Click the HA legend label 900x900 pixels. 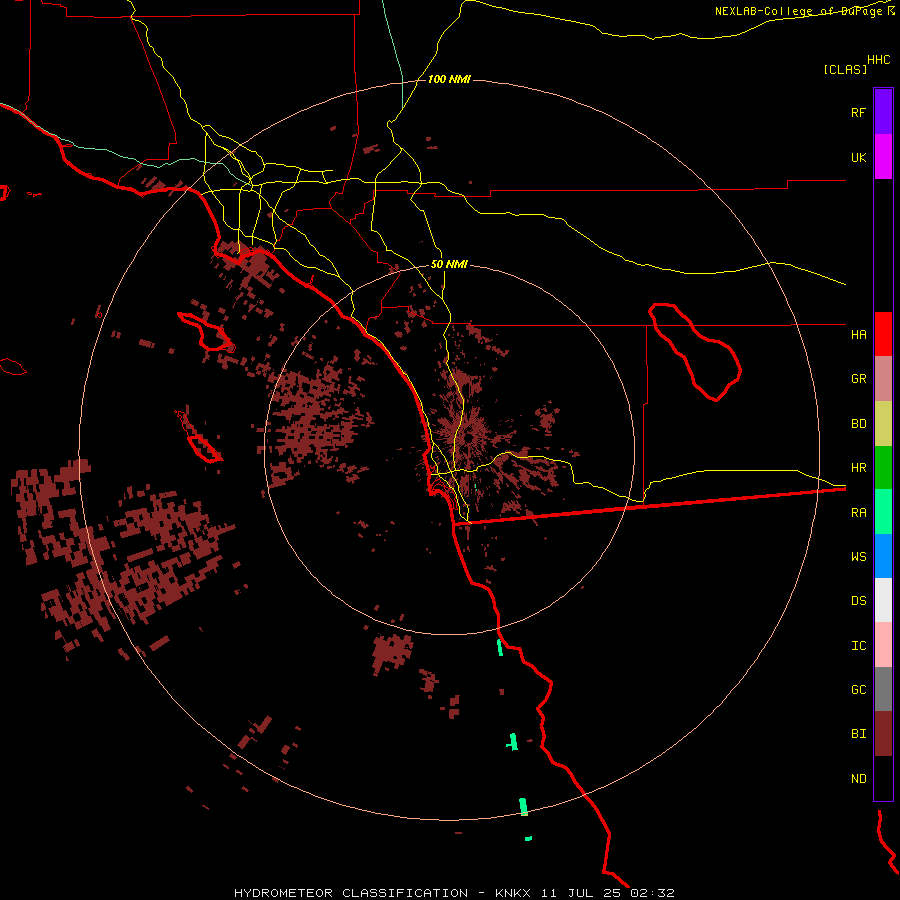858,334
